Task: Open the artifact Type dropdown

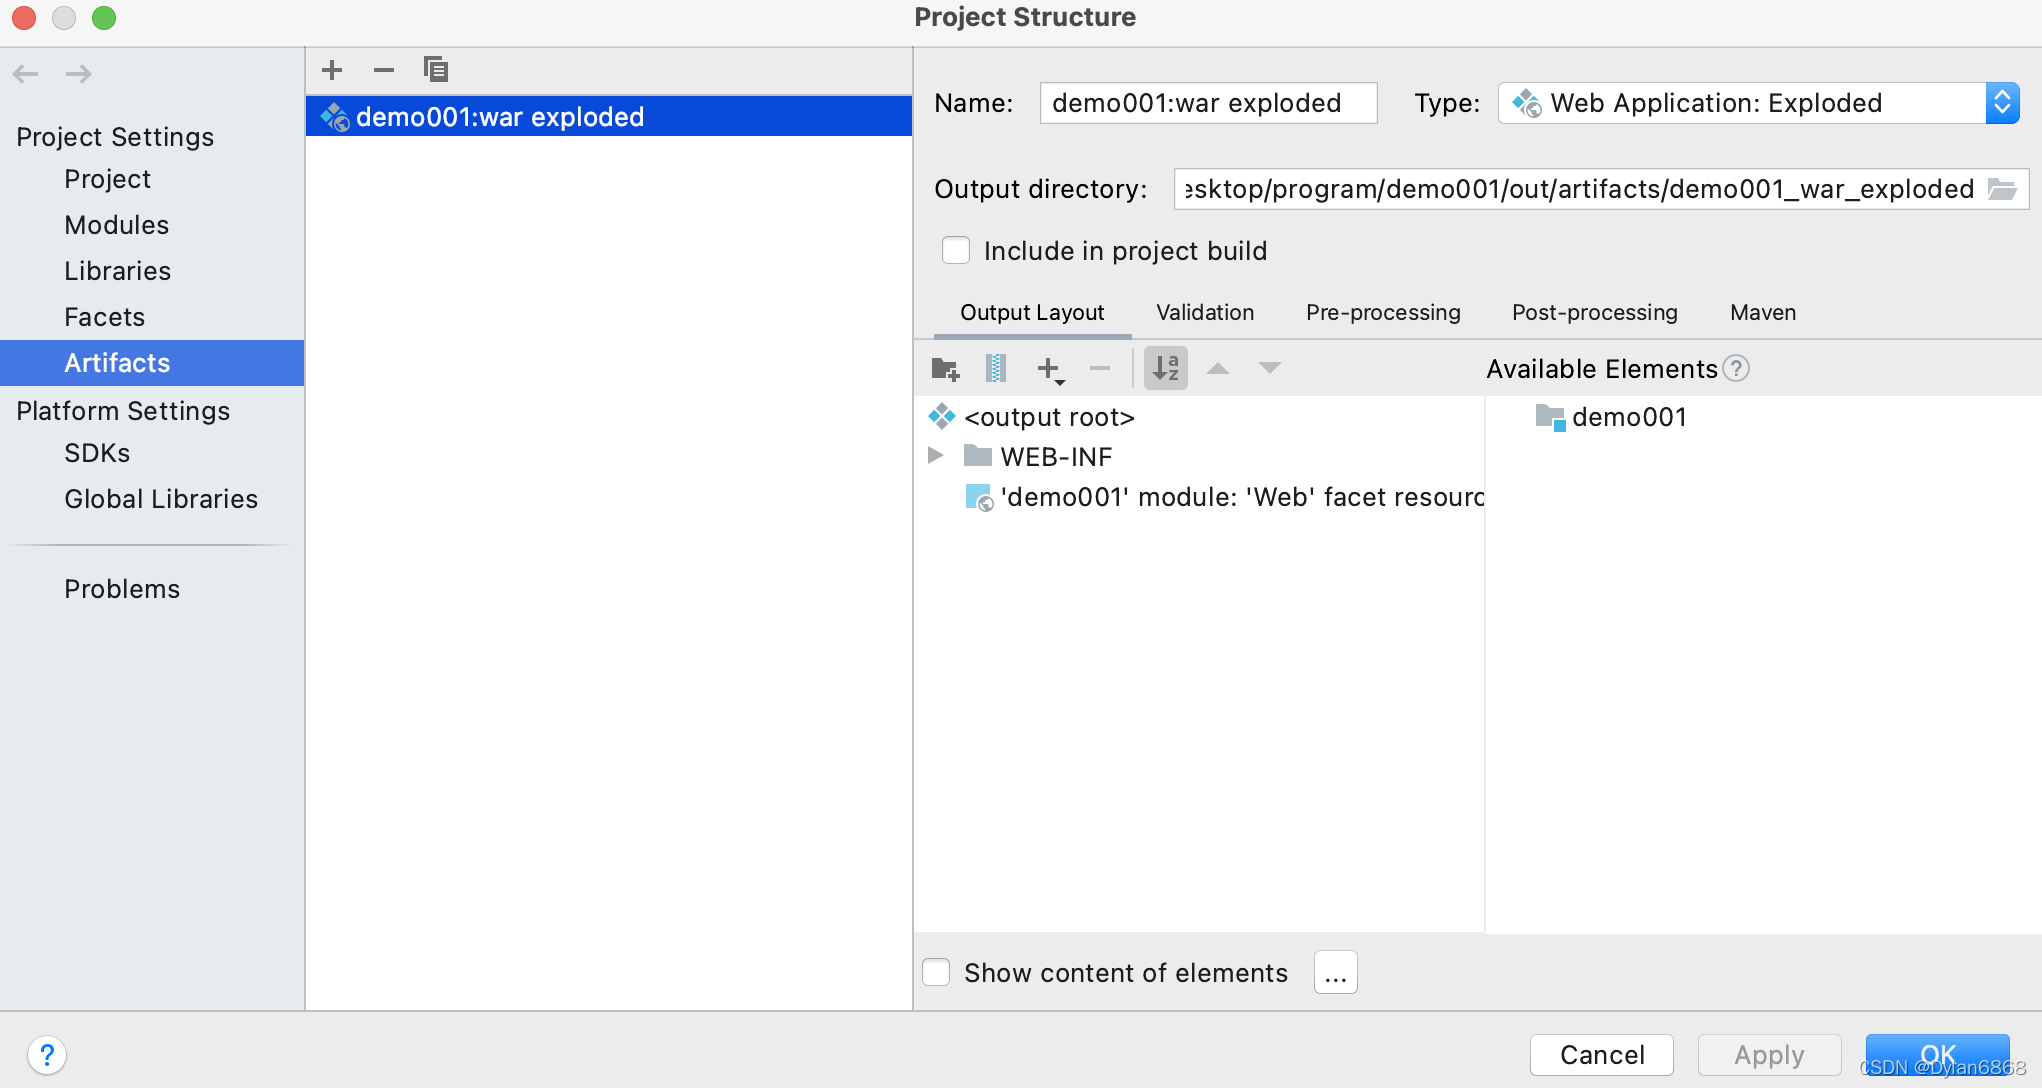Action: tap(2002, 103)
